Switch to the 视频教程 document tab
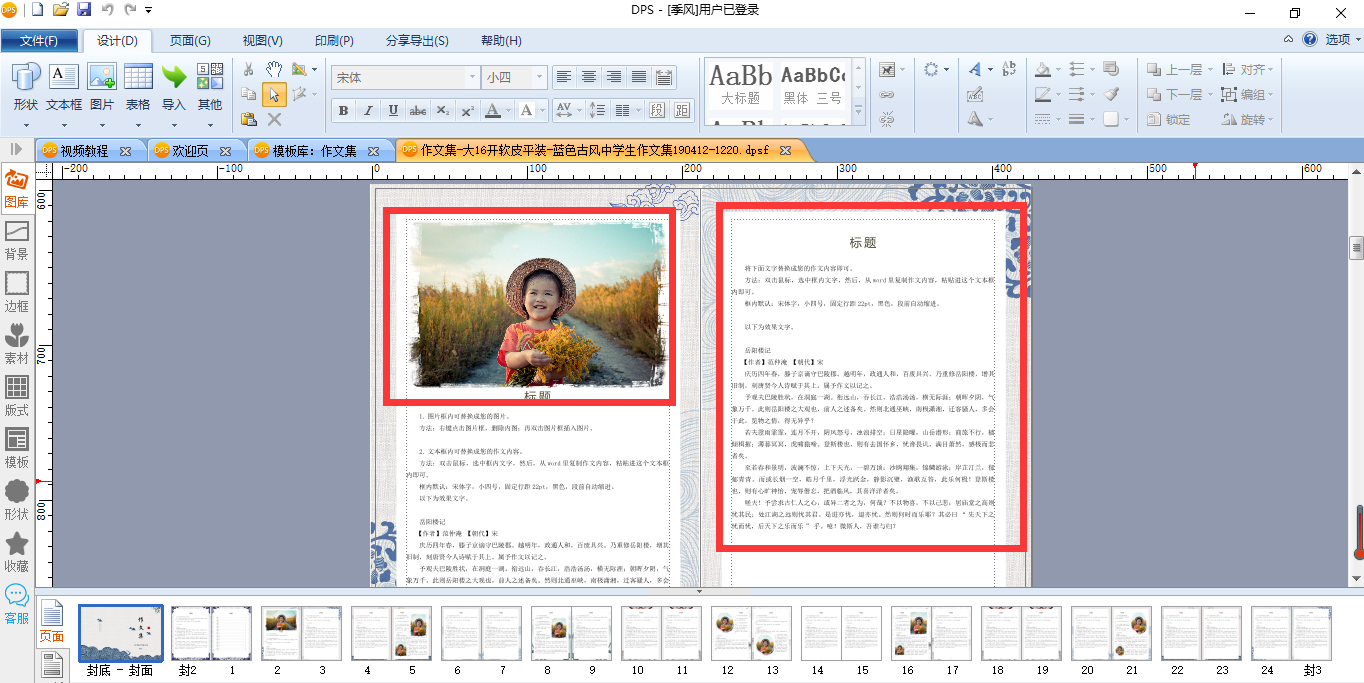 [x=86, y=151]
